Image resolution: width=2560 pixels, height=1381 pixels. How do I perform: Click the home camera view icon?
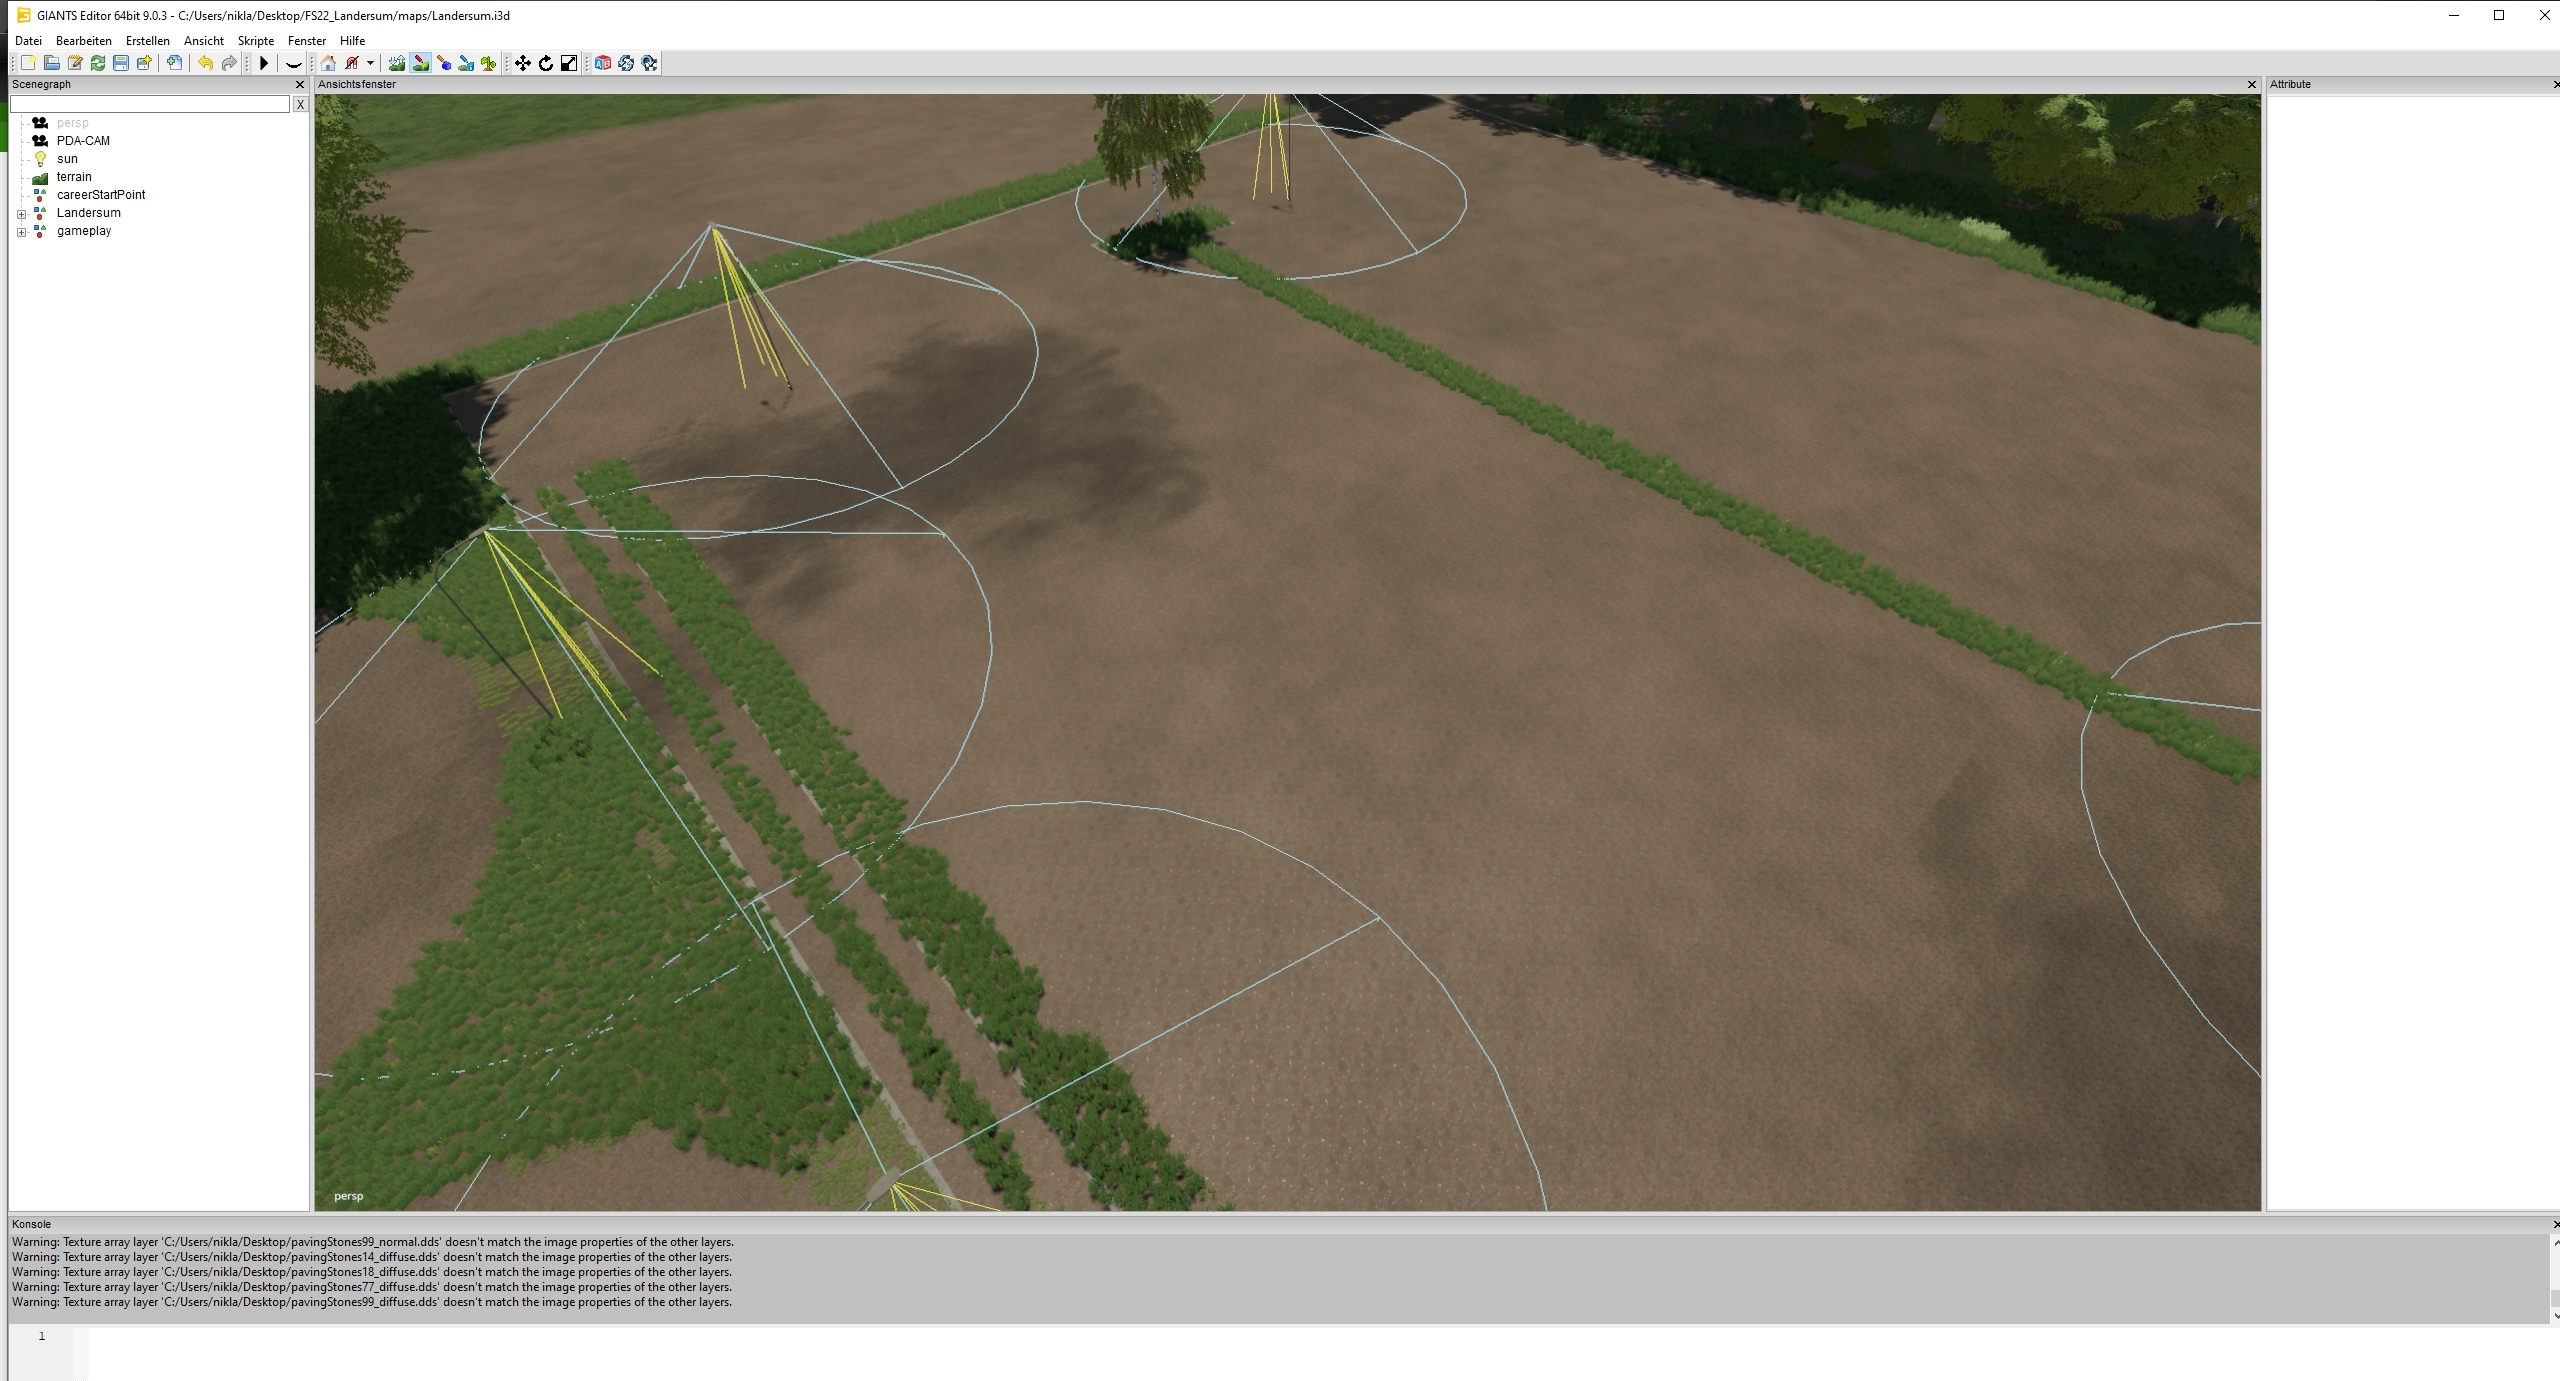click(x=328, y=63)
